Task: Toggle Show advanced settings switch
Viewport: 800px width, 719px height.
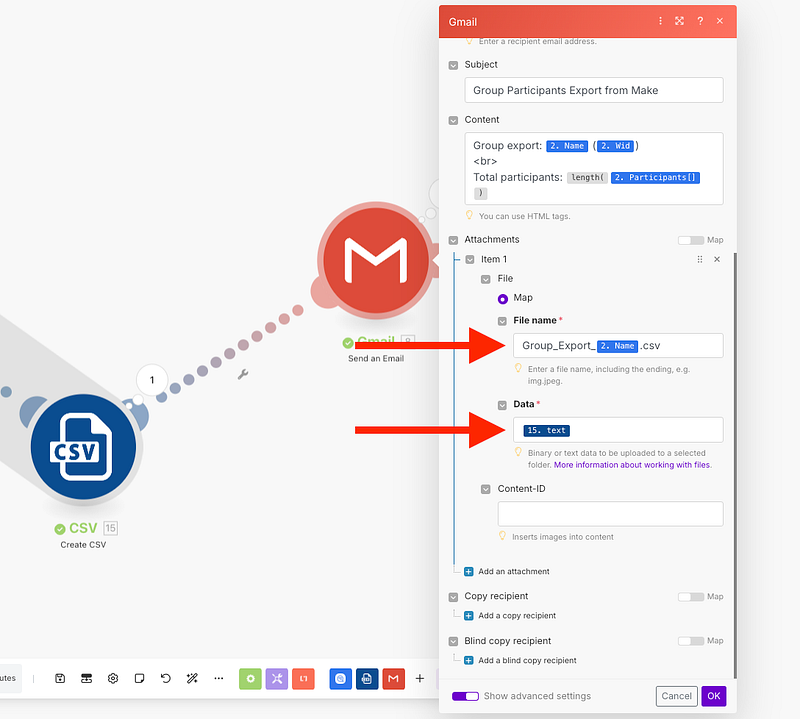Action: click(x=465, y=696)
